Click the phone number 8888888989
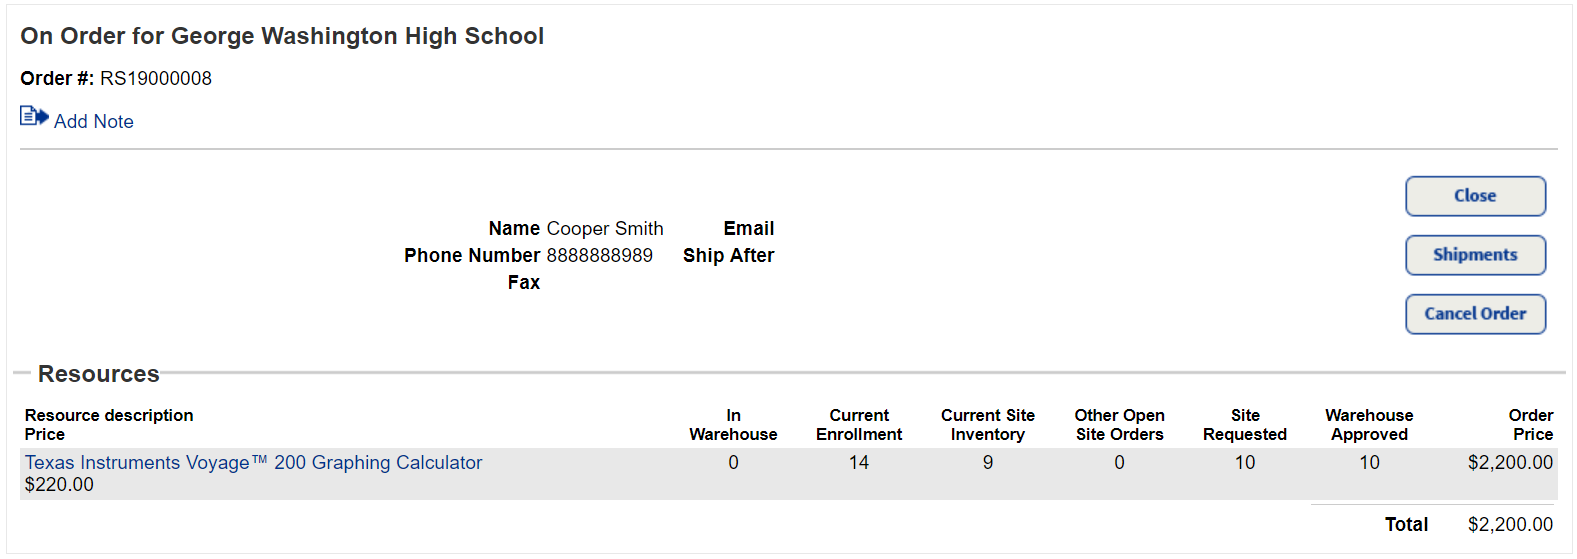This screenshot has width=1577, height=559. [599, 256]
